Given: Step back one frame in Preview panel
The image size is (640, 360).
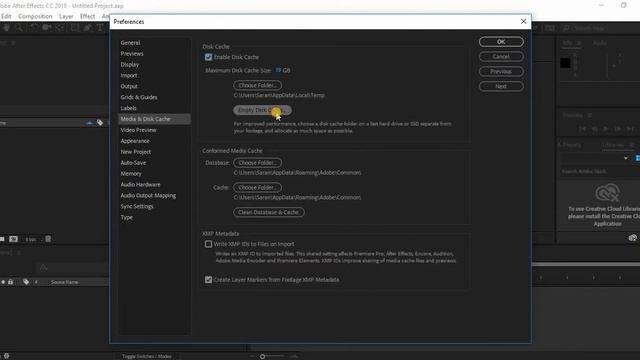Looking at the screenshot, I should [x=594, y=129].
